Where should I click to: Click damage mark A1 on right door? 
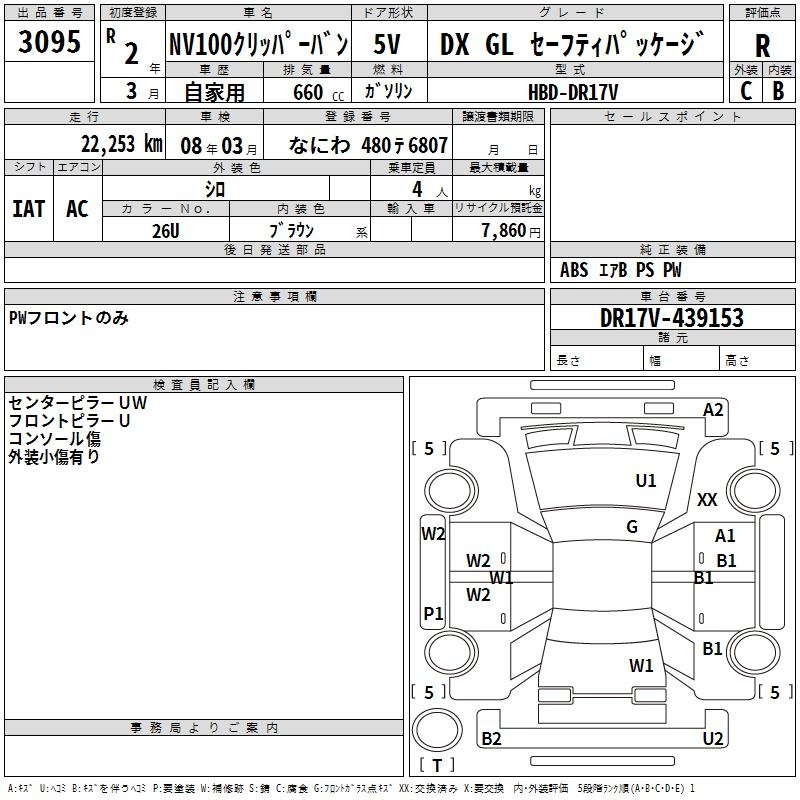[725, 536]
